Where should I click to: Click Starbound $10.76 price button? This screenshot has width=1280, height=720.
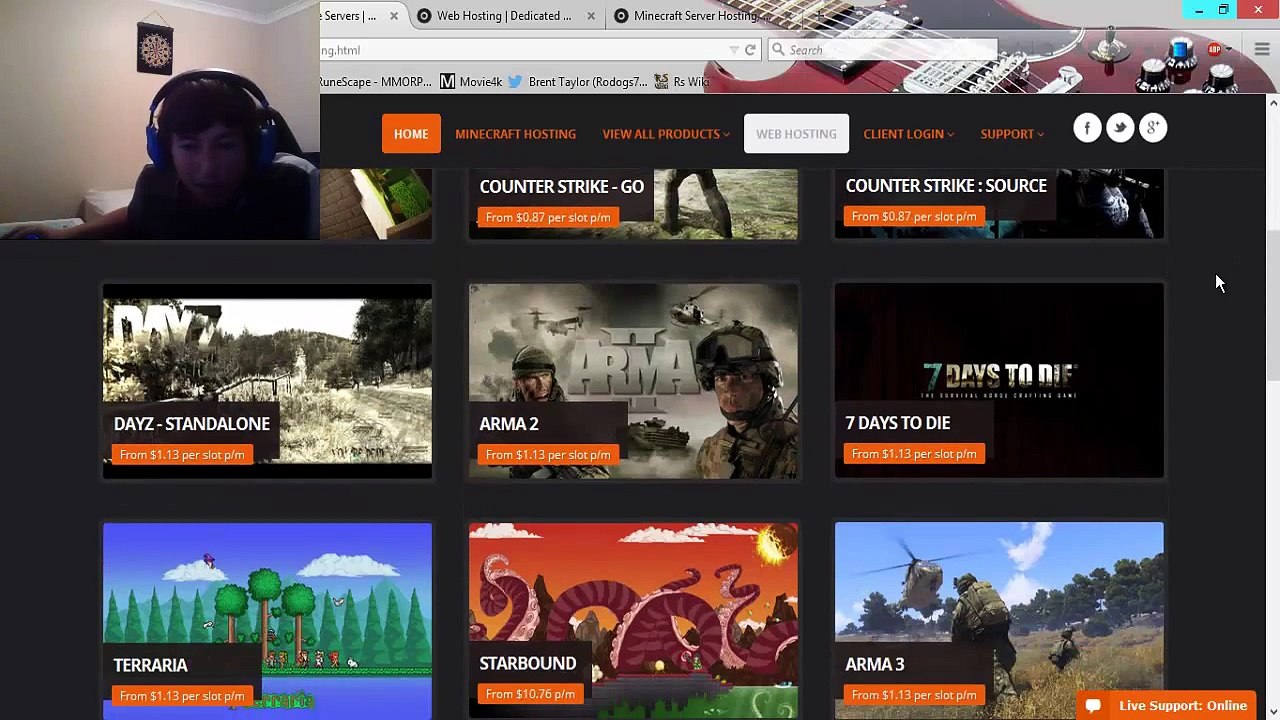(x=530, y=694)
